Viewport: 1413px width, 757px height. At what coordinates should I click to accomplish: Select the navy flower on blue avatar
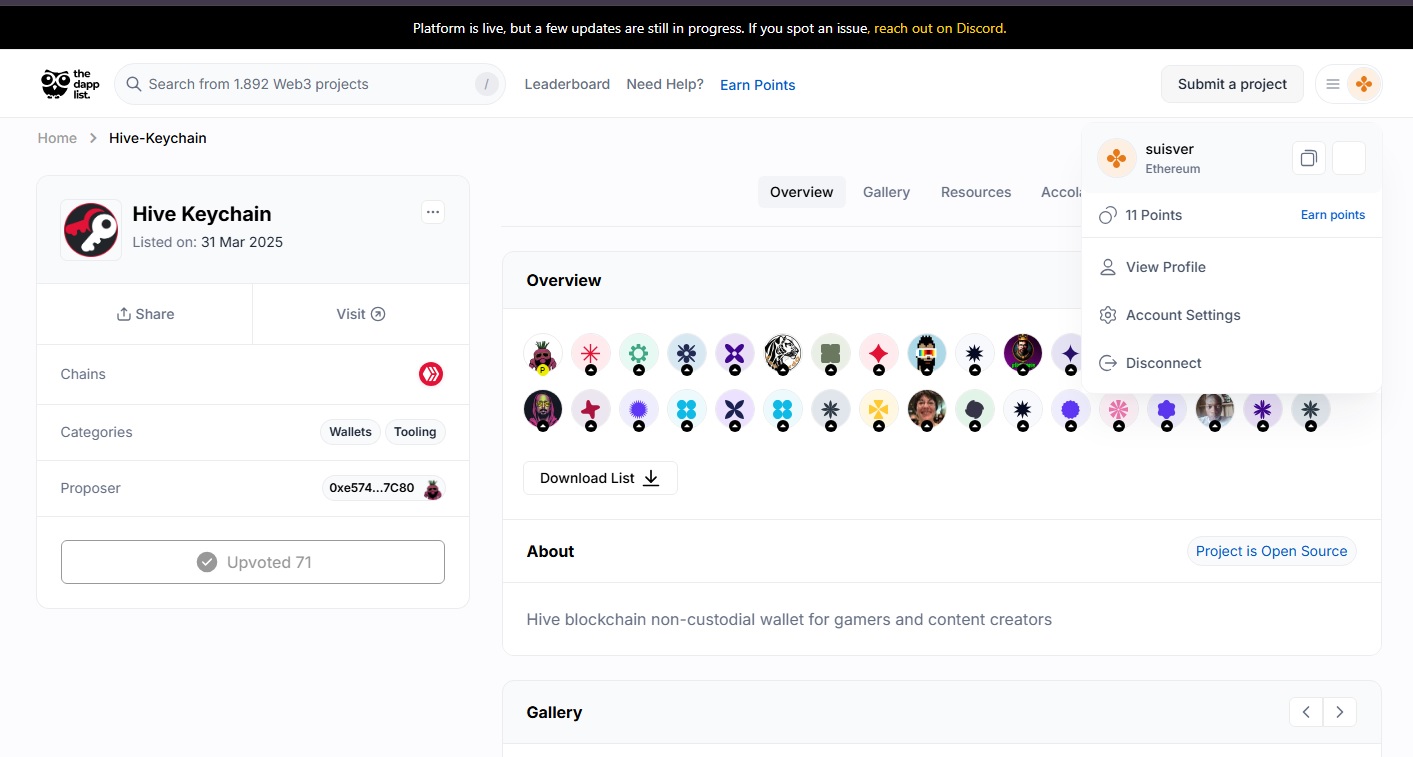[x=687, y=353]
